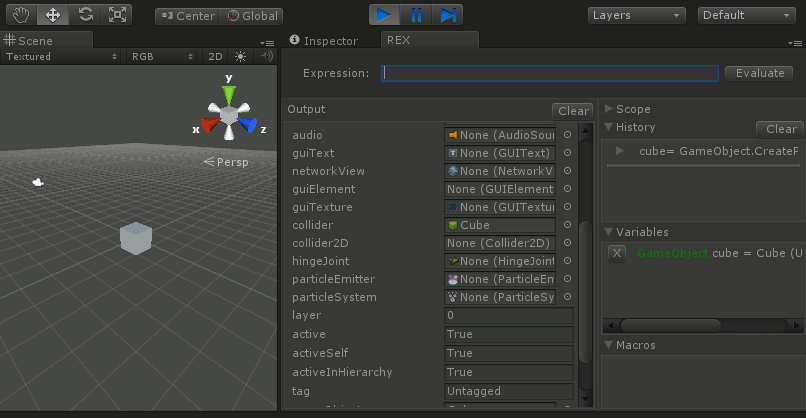Screen dimensions: 806x418
Task: Switch to the Scene tab
Action: pos(46,40)
